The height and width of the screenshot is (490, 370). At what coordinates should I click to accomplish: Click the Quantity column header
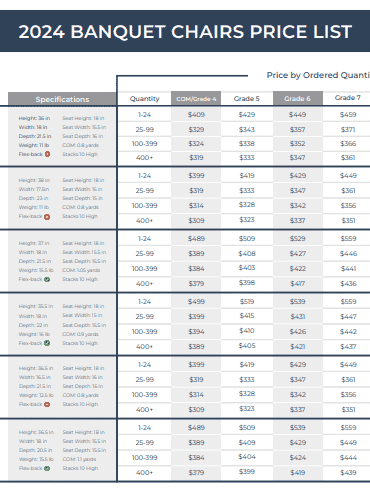tap(145, 99)
